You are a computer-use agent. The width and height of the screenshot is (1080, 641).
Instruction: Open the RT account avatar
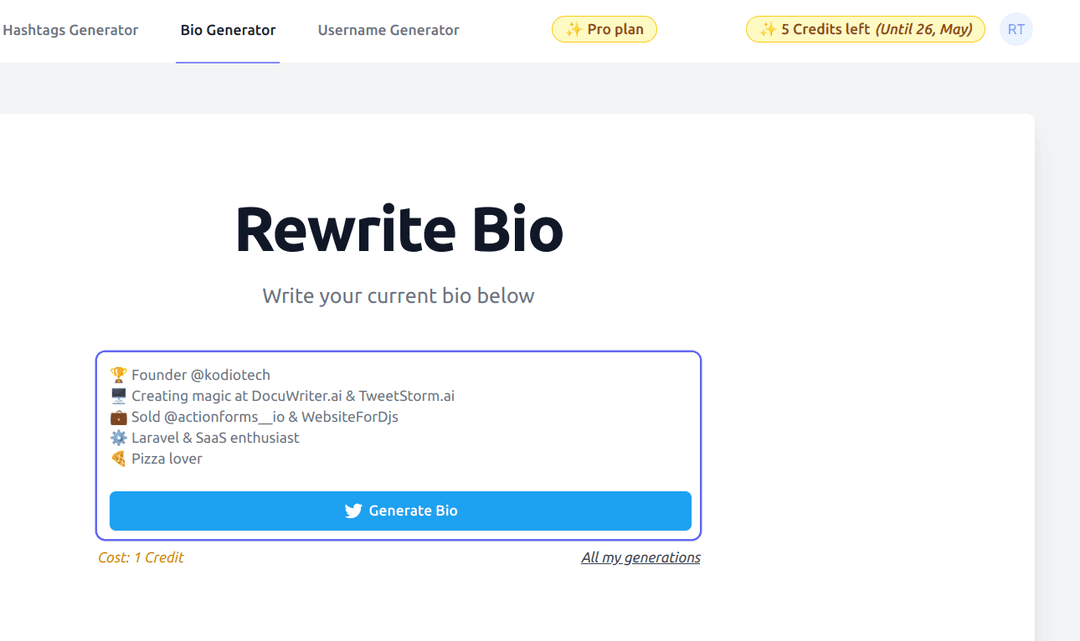1016,29
